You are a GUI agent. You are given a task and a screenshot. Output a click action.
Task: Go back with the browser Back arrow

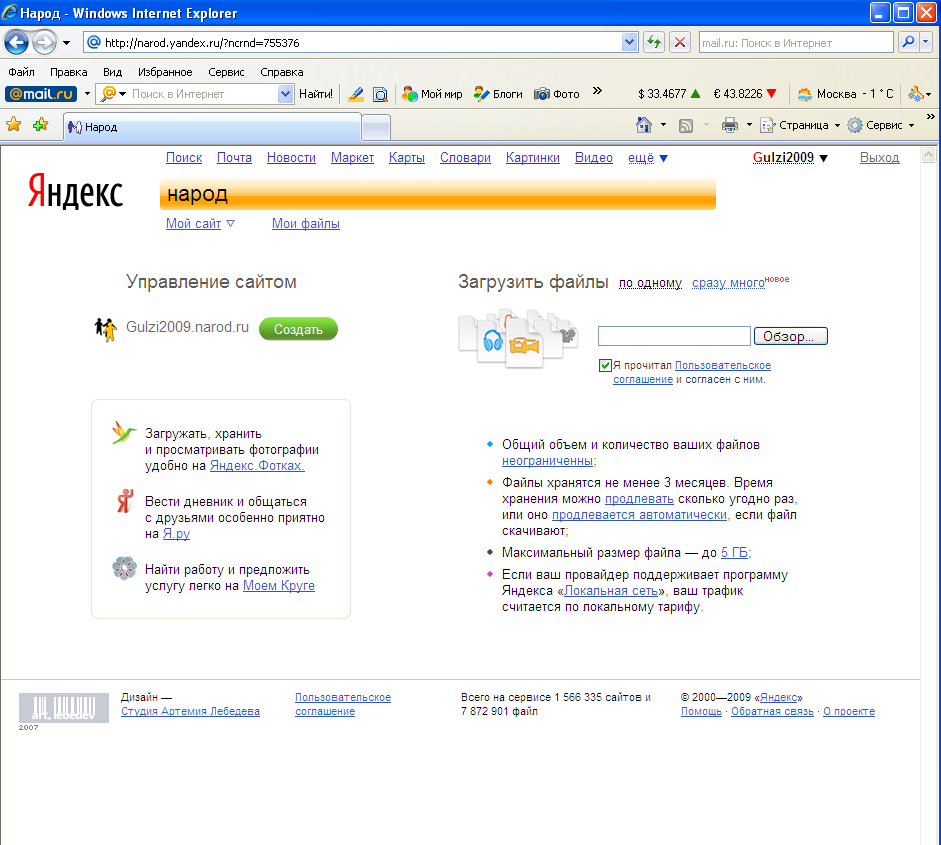tap(16, 43)
